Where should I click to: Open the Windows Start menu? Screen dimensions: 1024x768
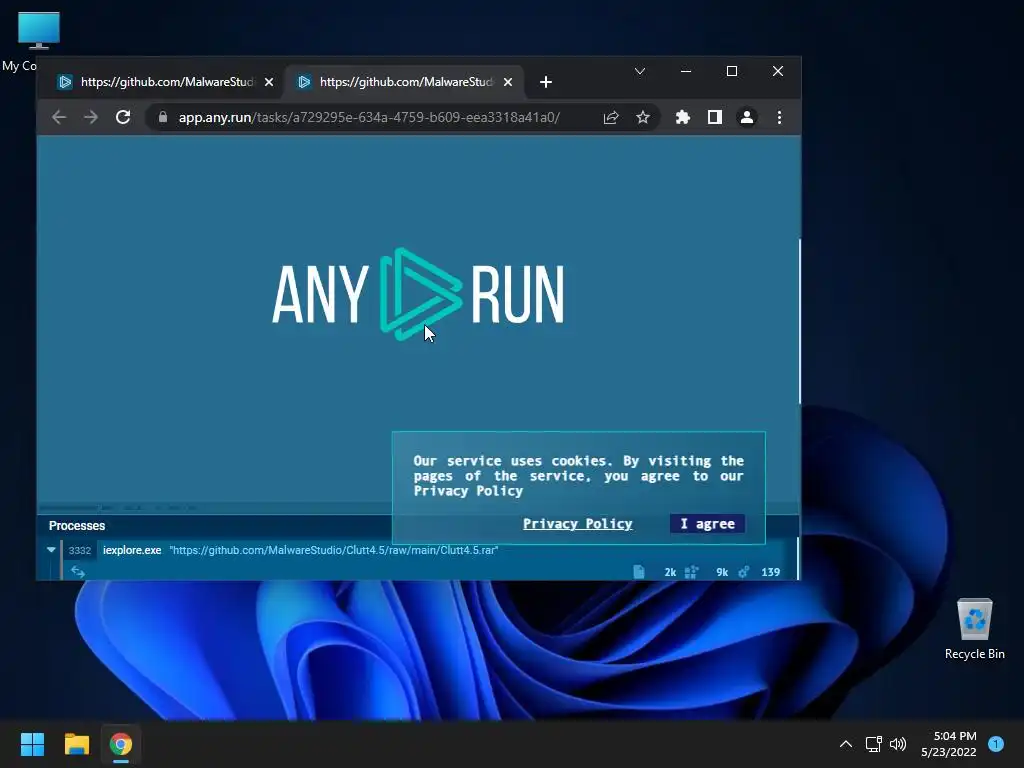click(32, 744)
